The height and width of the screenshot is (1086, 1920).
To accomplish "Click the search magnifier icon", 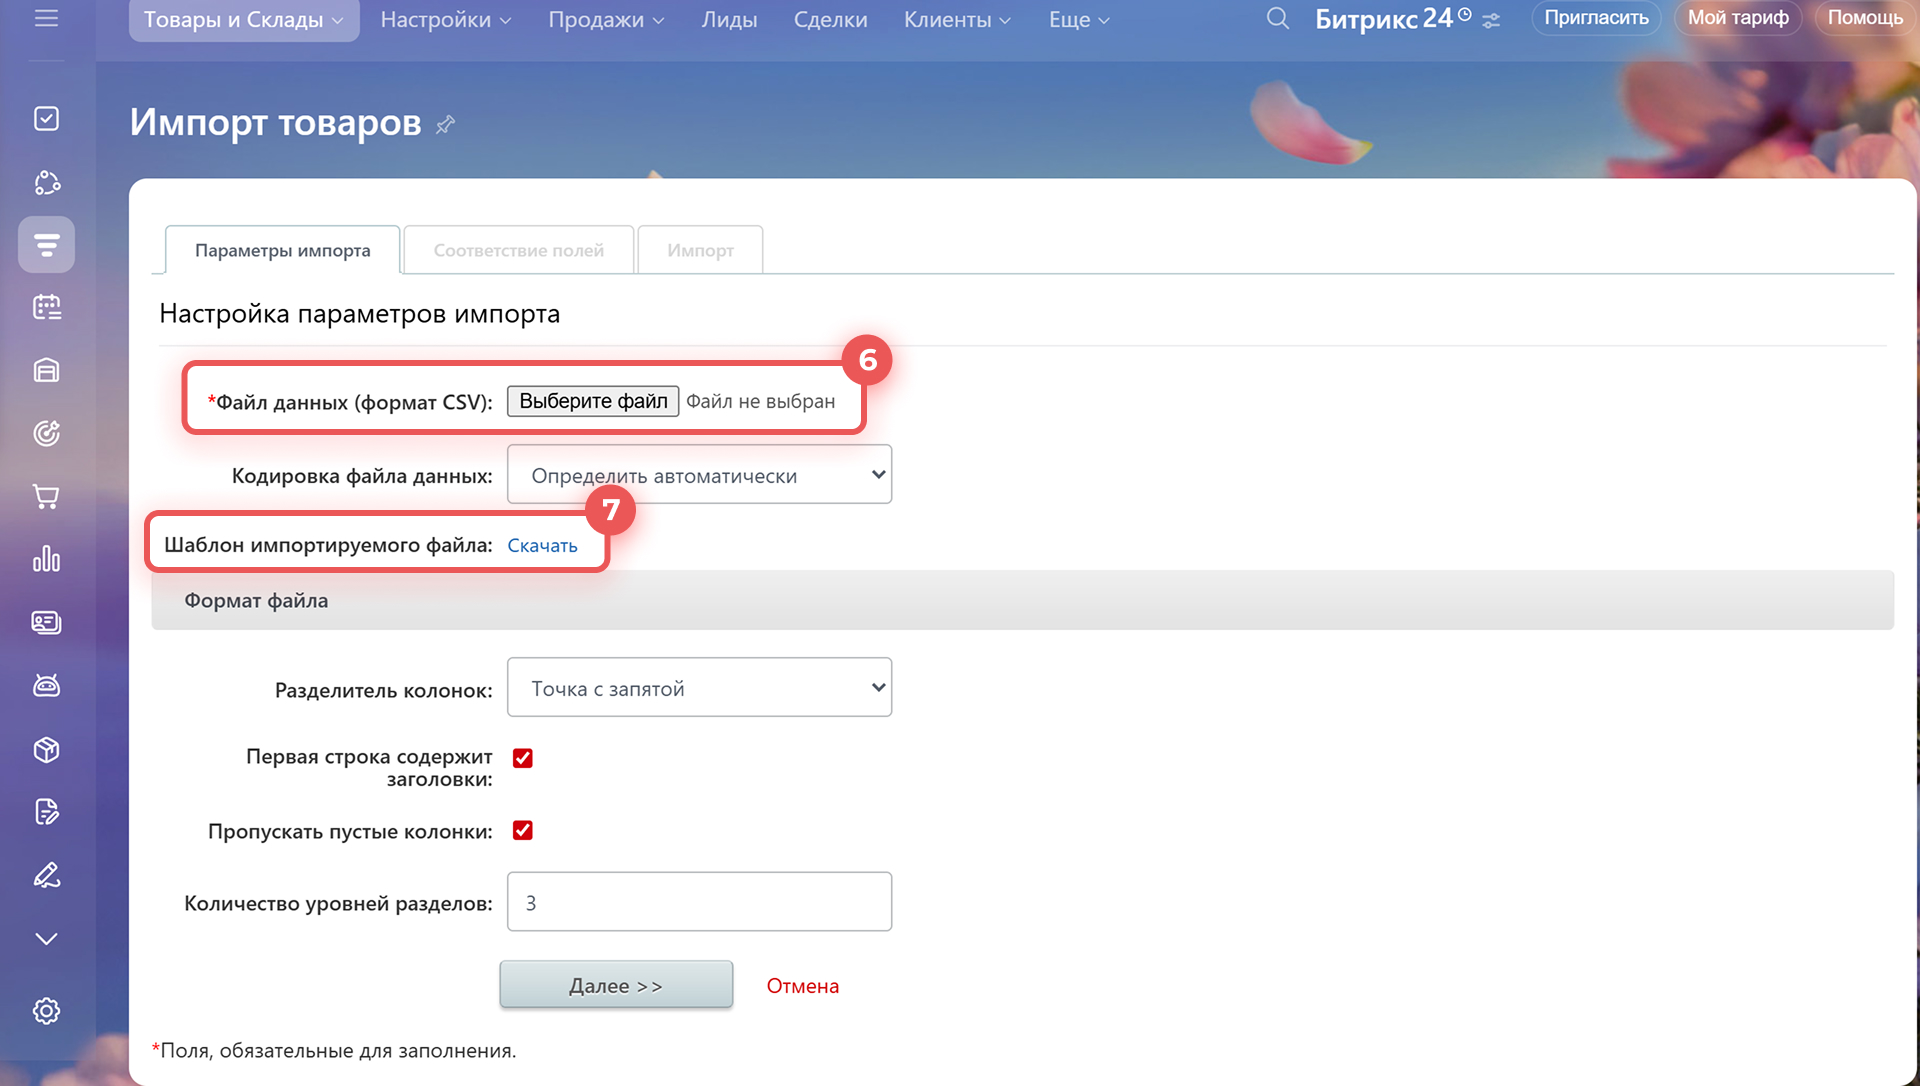I will (1277, 19).
